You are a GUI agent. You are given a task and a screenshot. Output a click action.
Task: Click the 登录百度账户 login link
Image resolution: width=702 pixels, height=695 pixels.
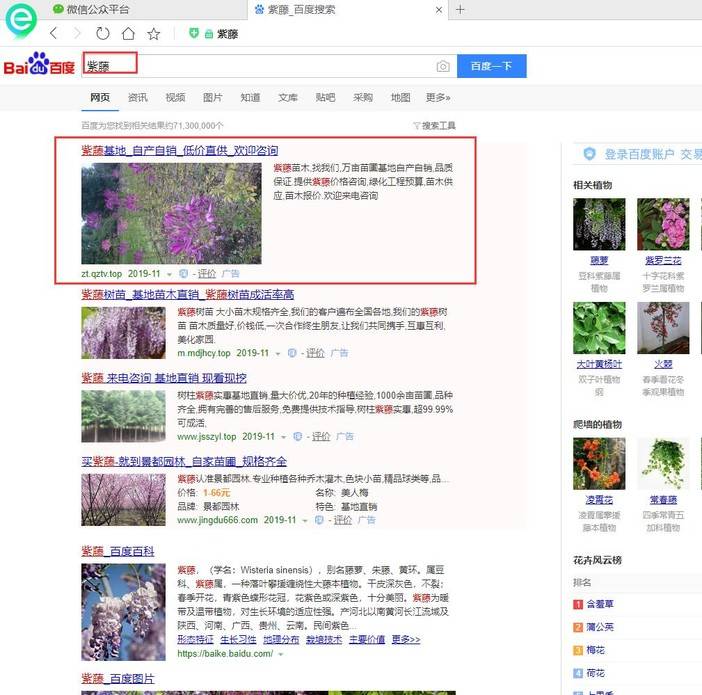tap(639, 154)
